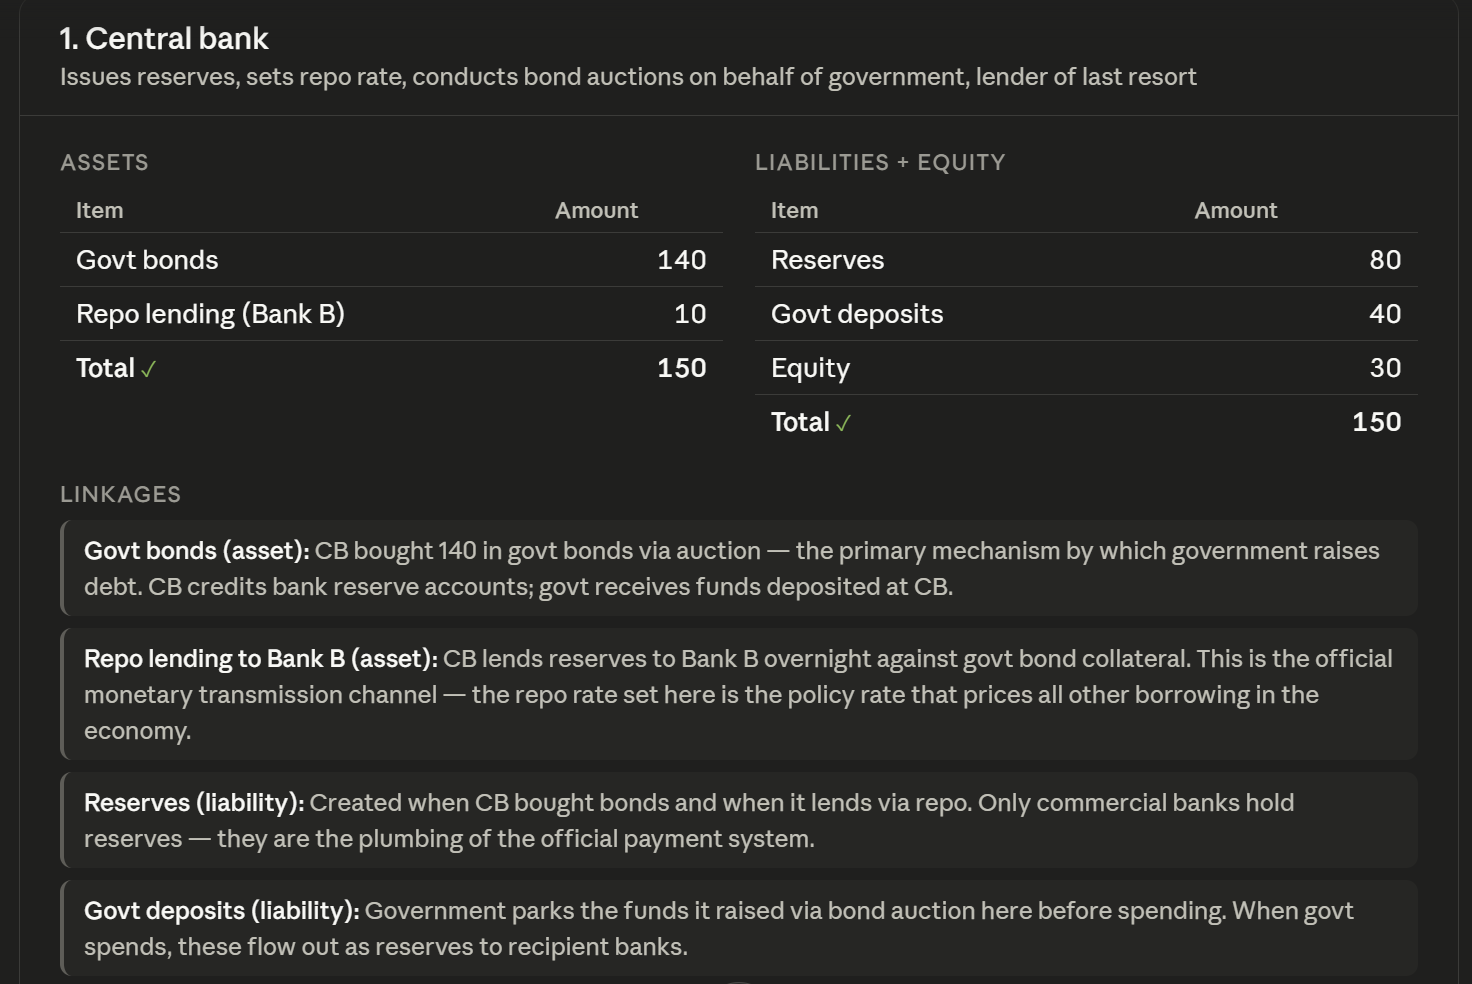
Task: Open the Repo lending to Bank B linkage card
Action: click(x=739, y=694)
